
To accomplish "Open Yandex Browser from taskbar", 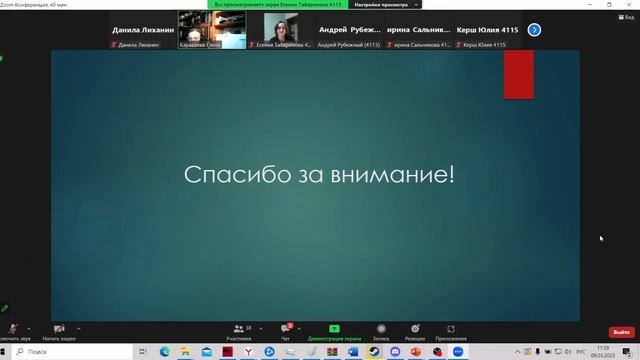I will tap(248, 351).
